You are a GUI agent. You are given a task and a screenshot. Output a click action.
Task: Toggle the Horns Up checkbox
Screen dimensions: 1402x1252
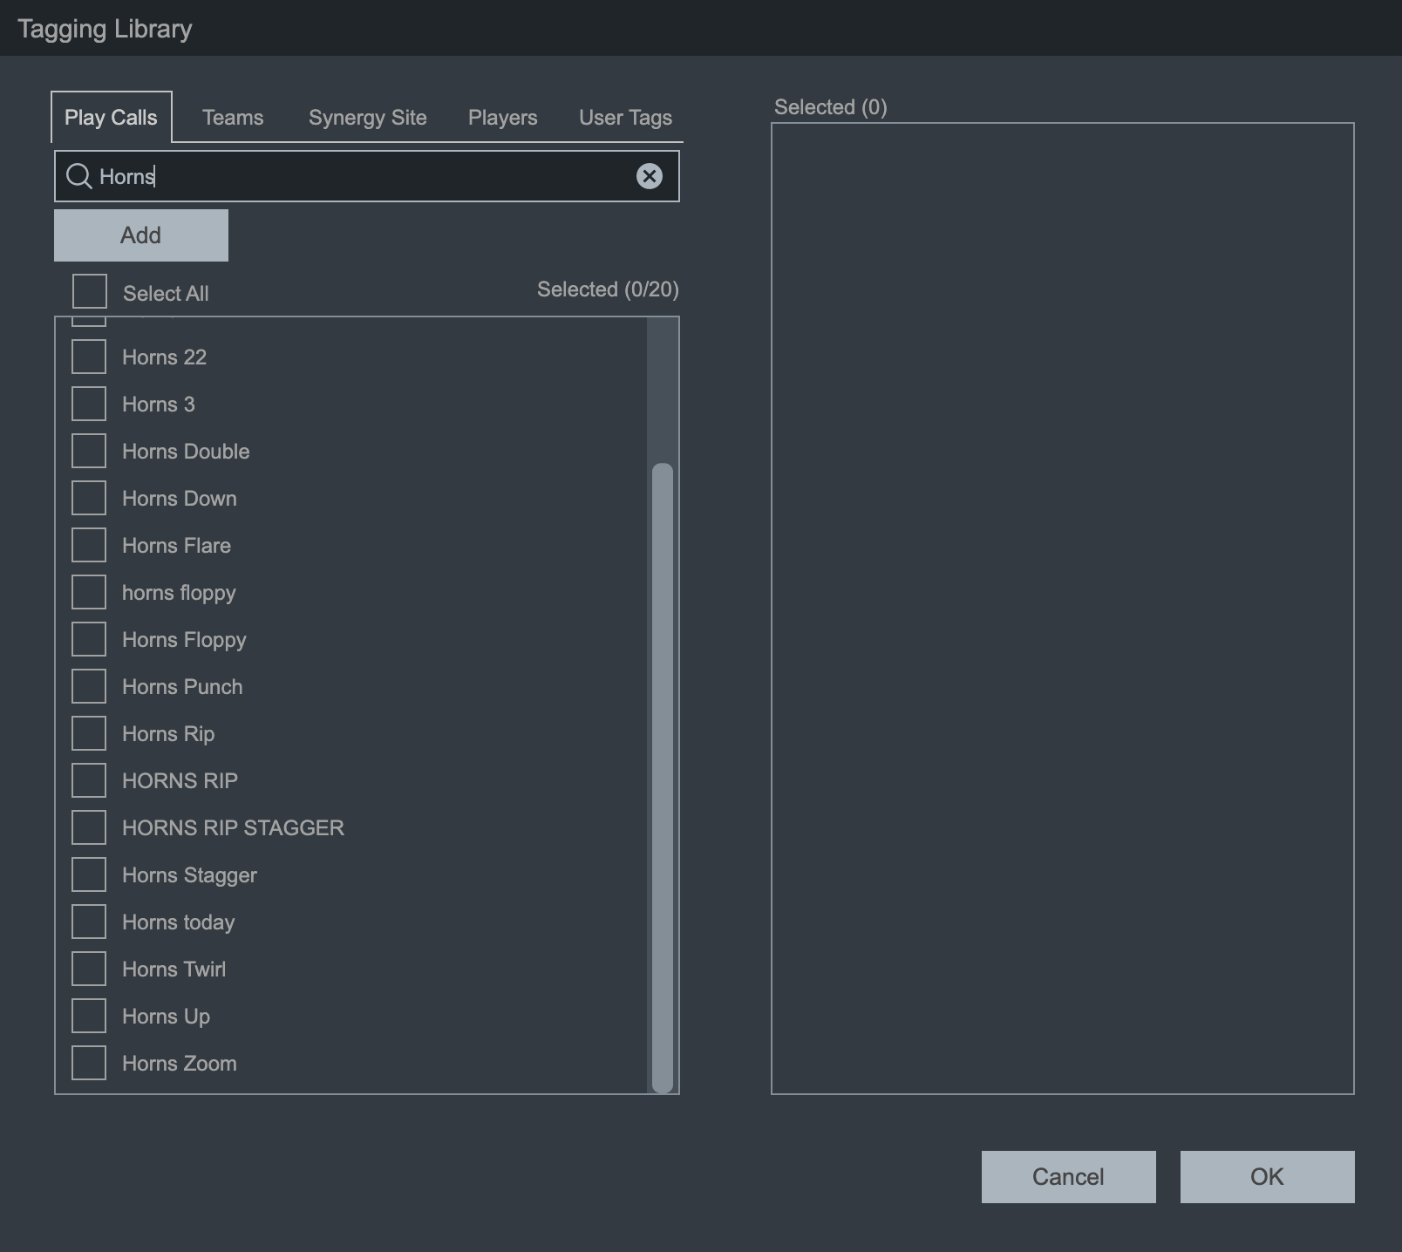tap(89, 1015)
